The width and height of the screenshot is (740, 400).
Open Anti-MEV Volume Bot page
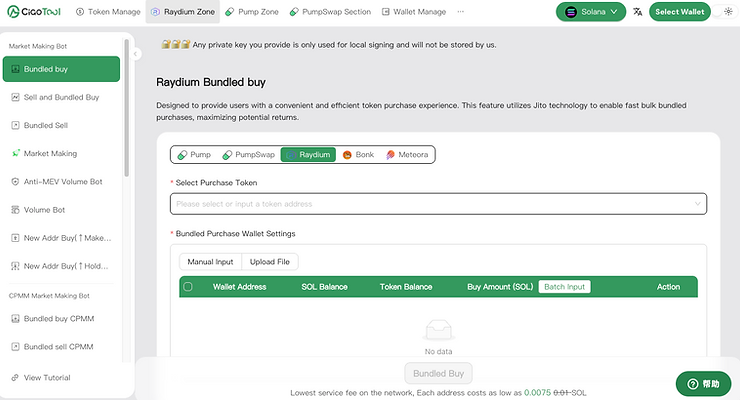coord(61,182)
